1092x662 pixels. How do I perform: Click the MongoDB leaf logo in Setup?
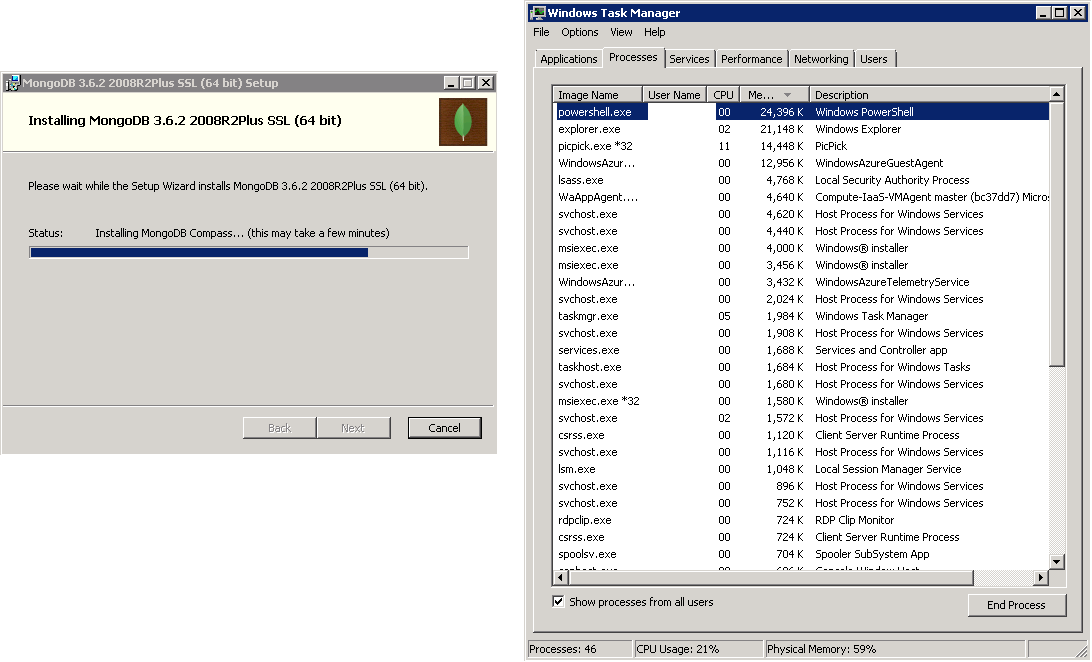point(462,122)
